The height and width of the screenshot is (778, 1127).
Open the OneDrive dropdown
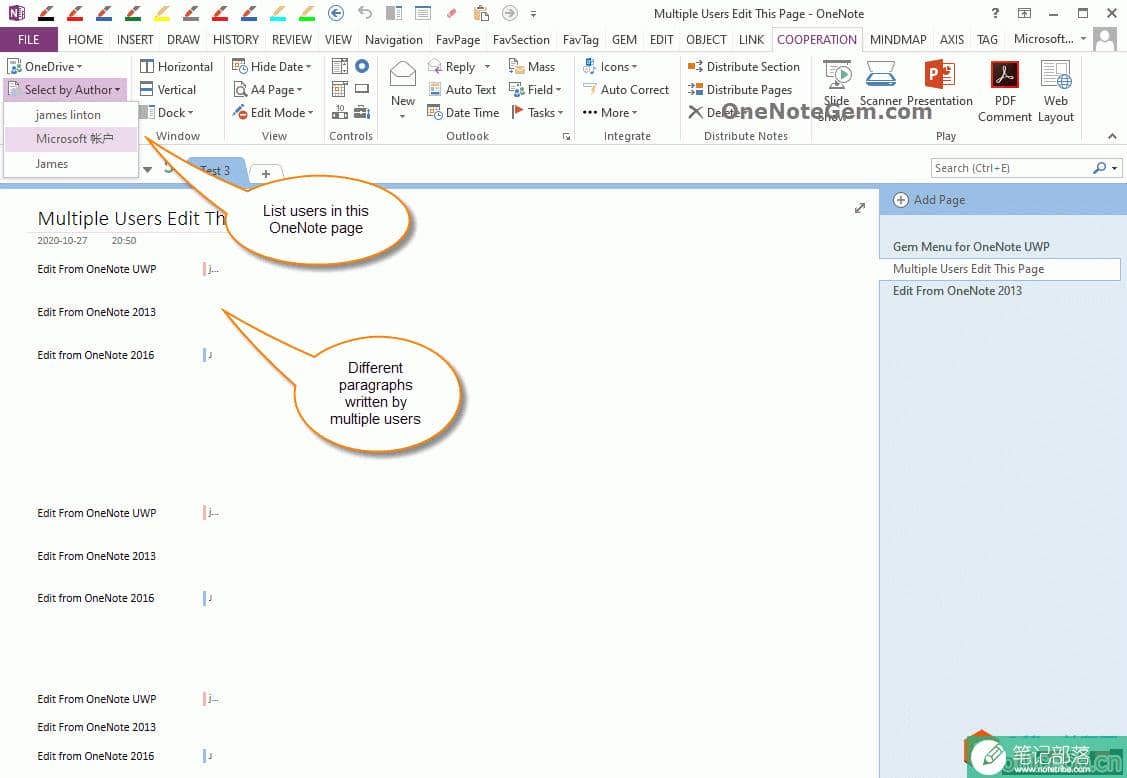point(45,67)
